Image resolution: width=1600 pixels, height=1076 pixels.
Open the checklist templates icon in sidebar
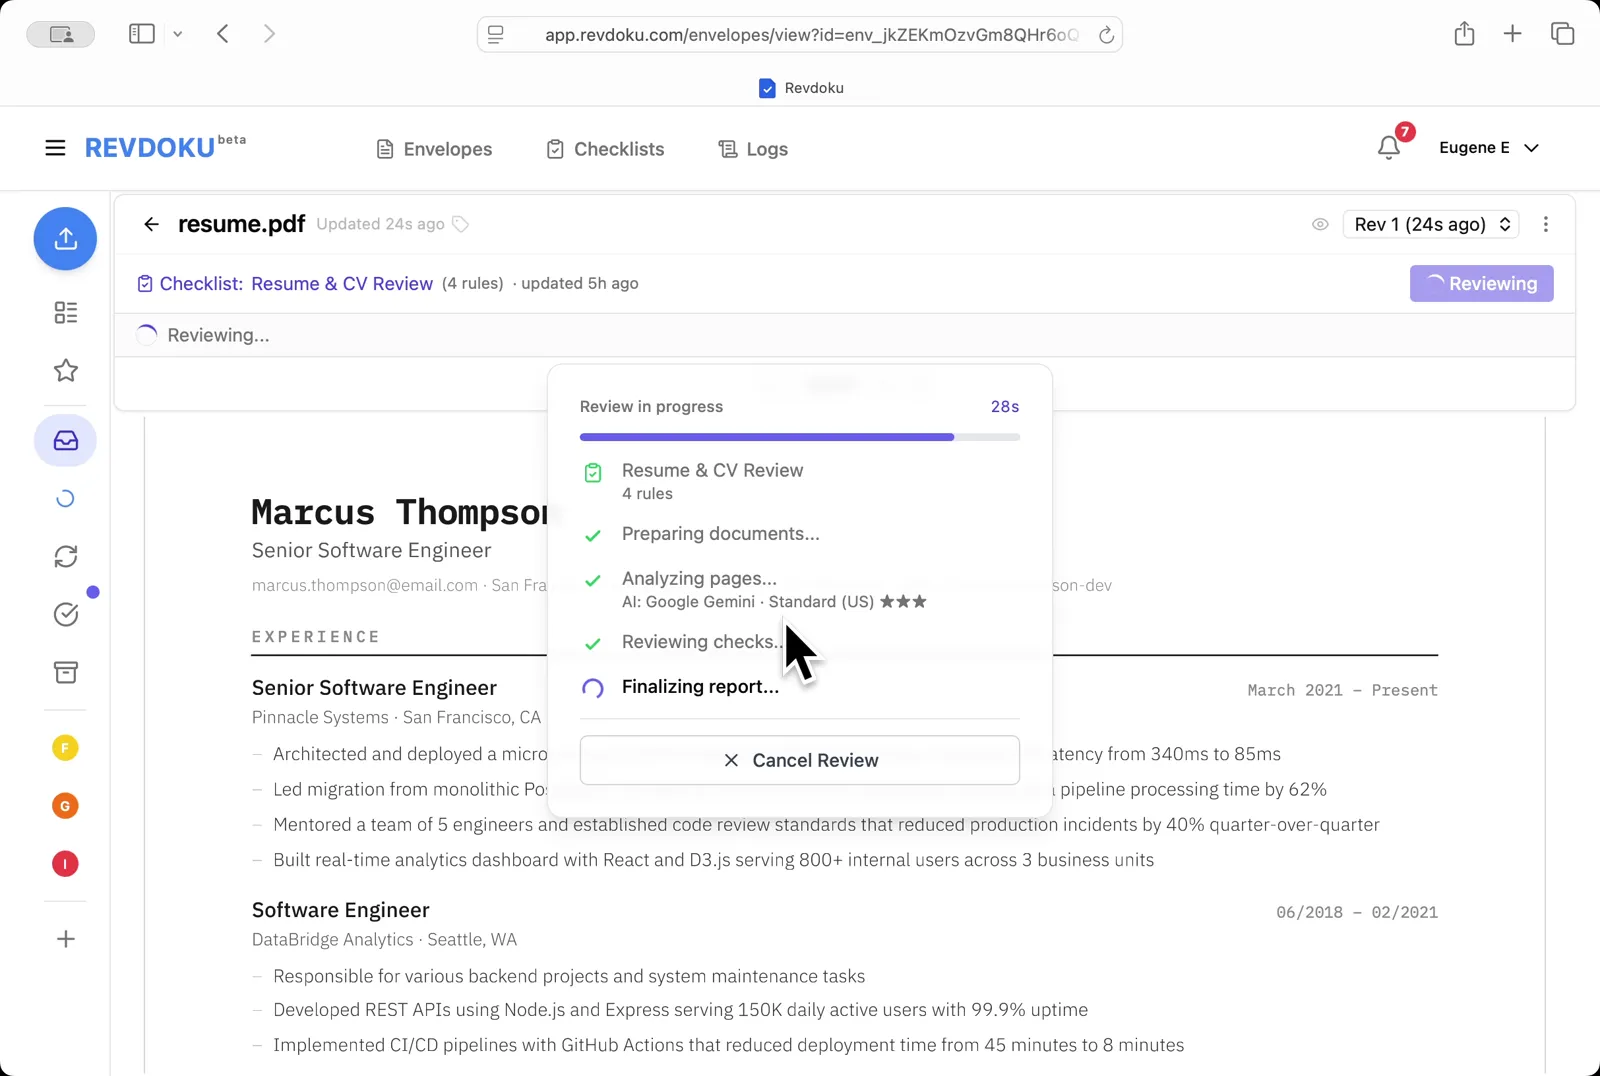tap(66, 313)
